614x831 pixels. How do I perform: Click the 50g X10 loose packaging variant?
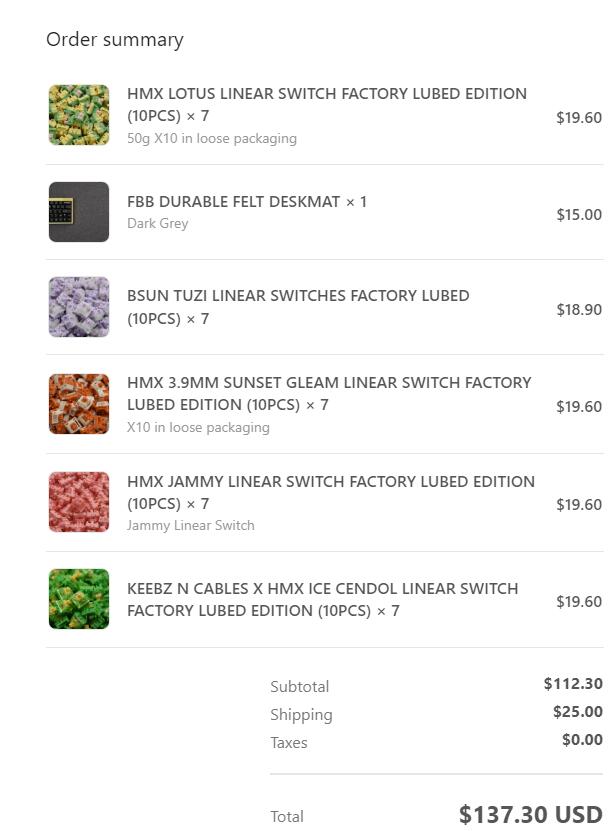(212, 138)
